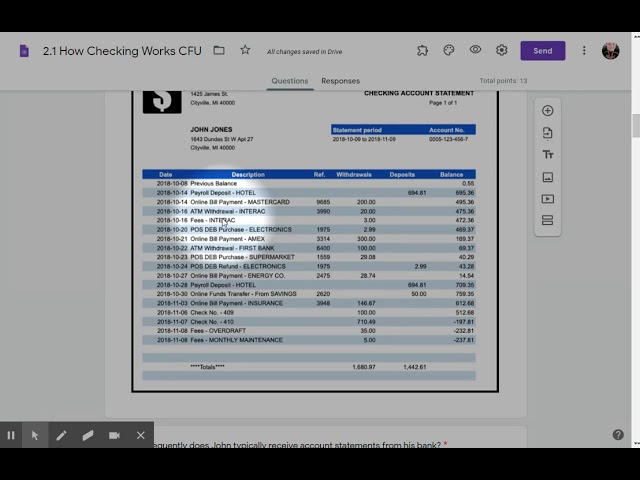640x480 pixels.
Task: Click 'Check No. - 410' row
Action: point(309,322)
